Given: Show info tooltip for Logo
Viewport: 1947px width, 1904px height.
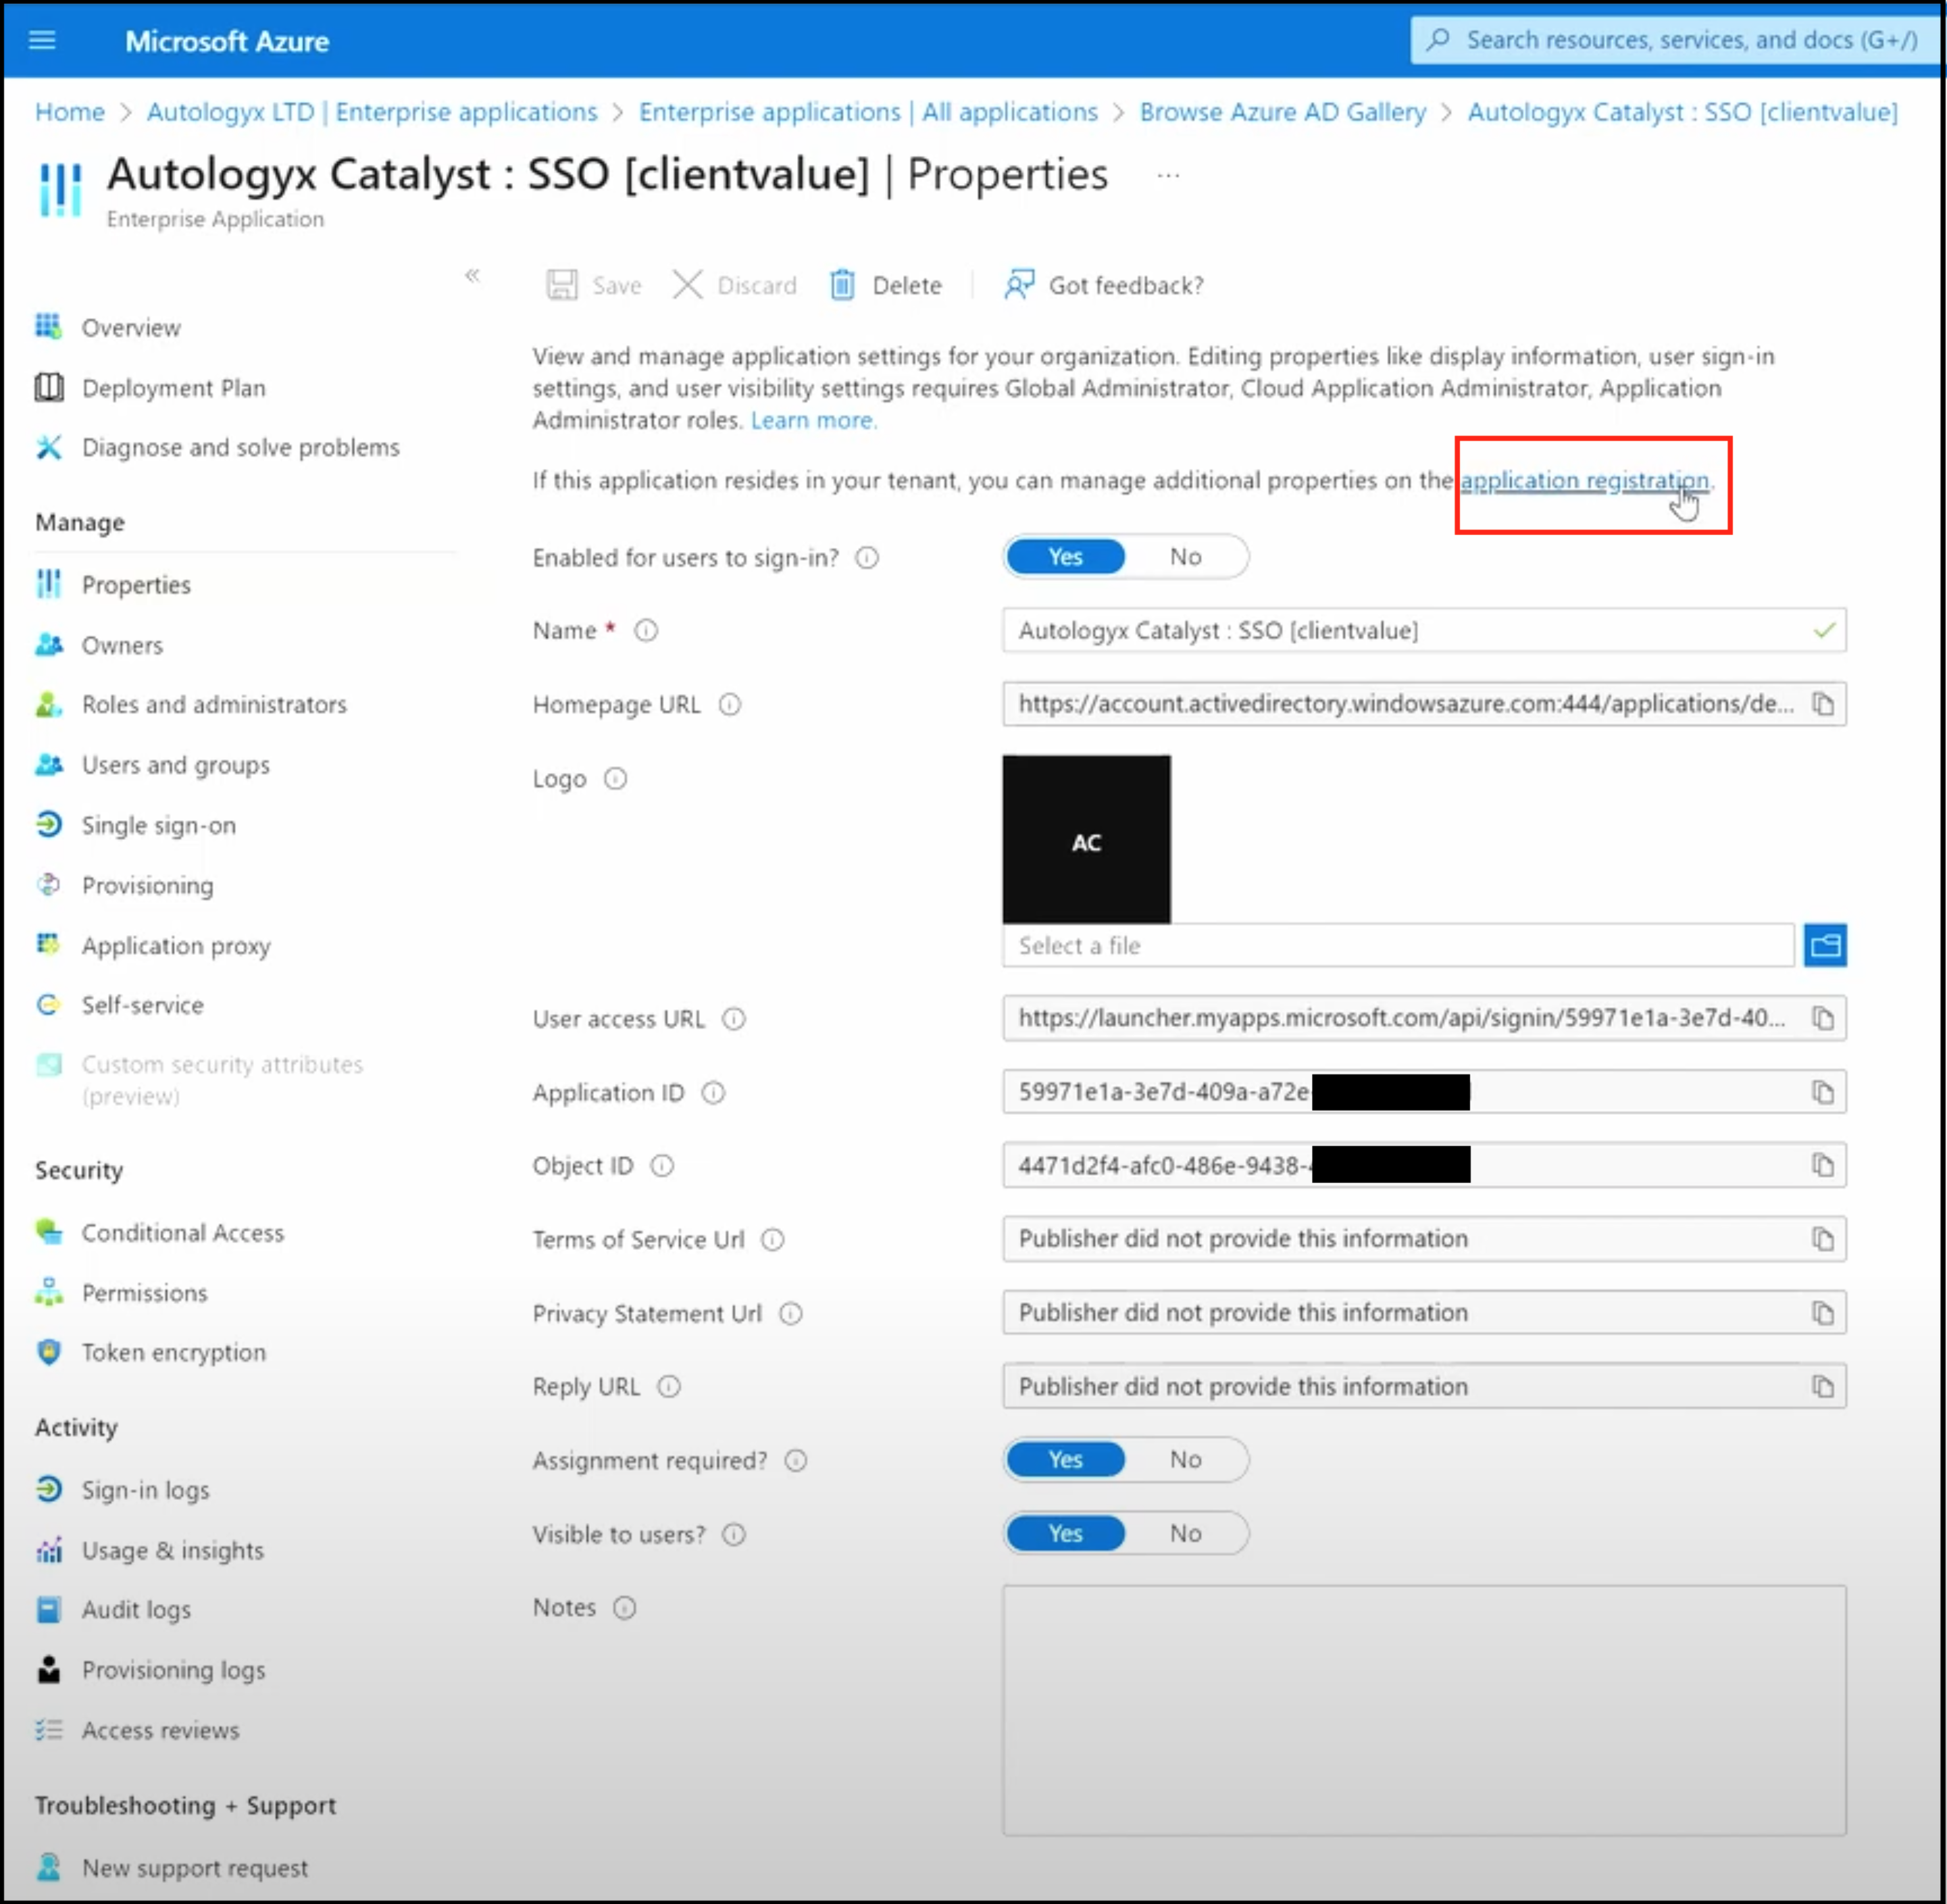Looking at the screenshot, I should coord(615,779).
